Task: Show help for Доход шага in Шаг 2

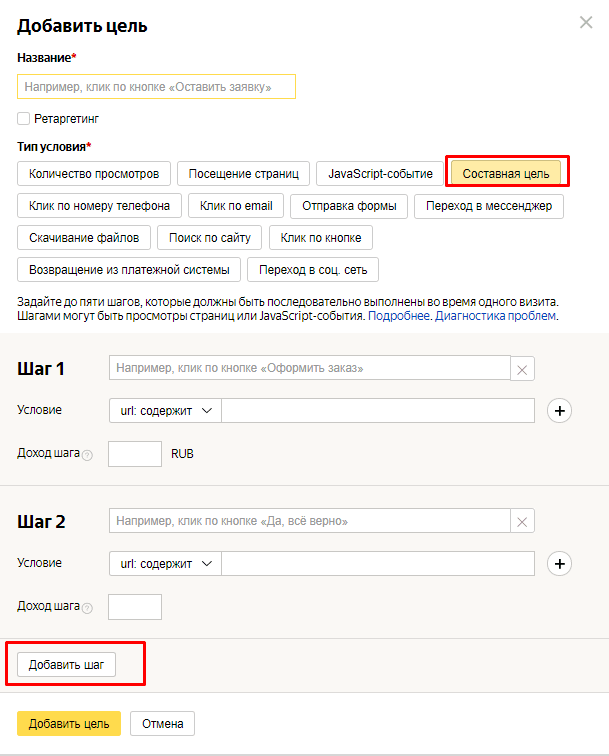Action: pyautogui.click(x=87, y=608)
